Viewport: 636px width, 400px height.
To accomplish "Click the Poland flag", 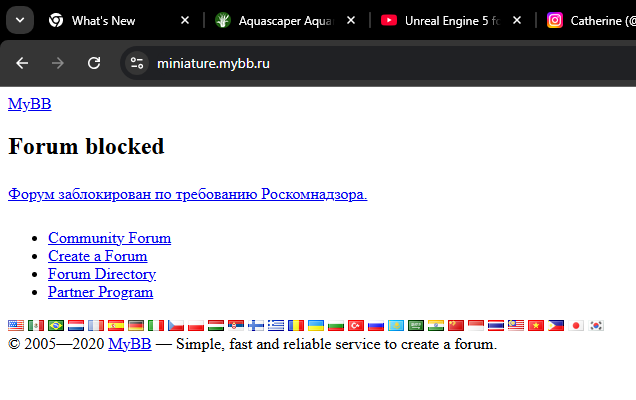I will coord(196,325).
